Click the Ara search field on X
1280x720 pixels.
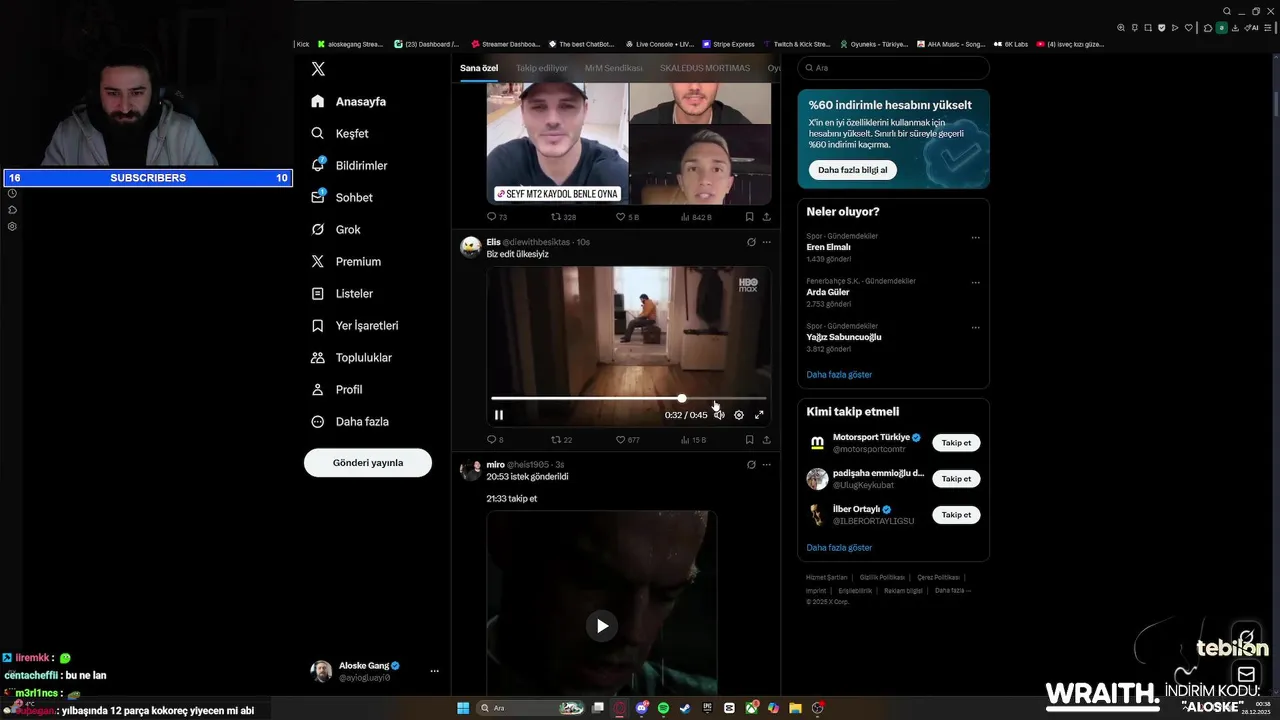[893, 68]
